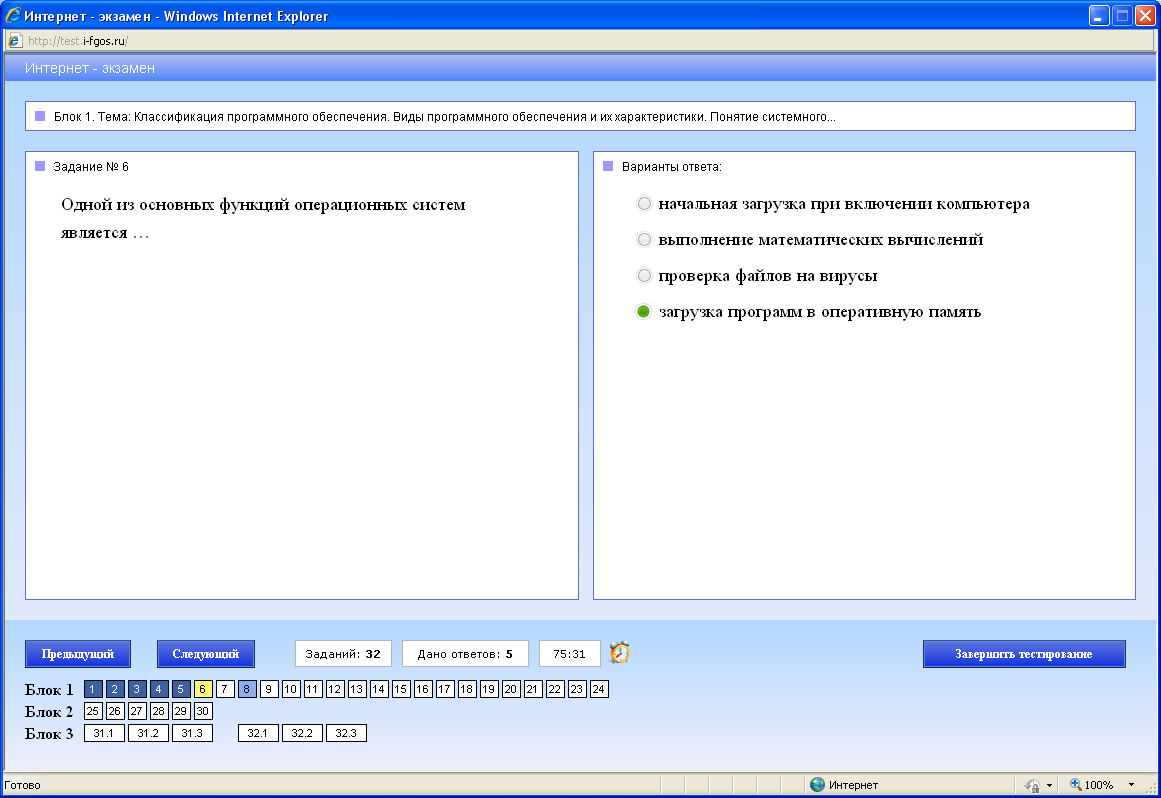Select answer 'начальная загрузка при включении компьютера'
This screenshot has width=1161, height=798.
(x=644, y=204)
